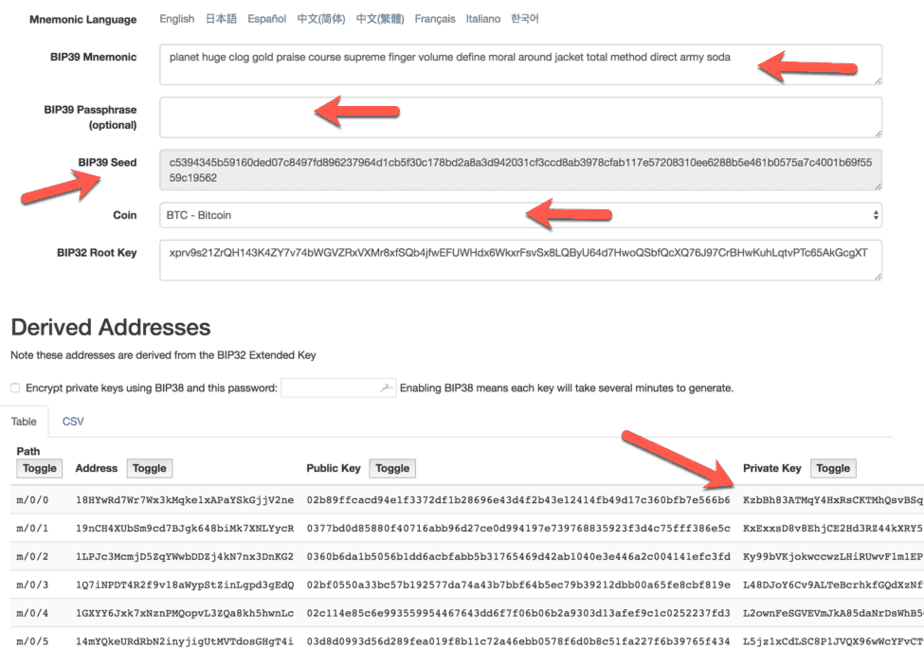Viewport: 924px width, 648px height.
Task: Click the BIP32 Root Key text area
Action: click(x=520, y=260)
